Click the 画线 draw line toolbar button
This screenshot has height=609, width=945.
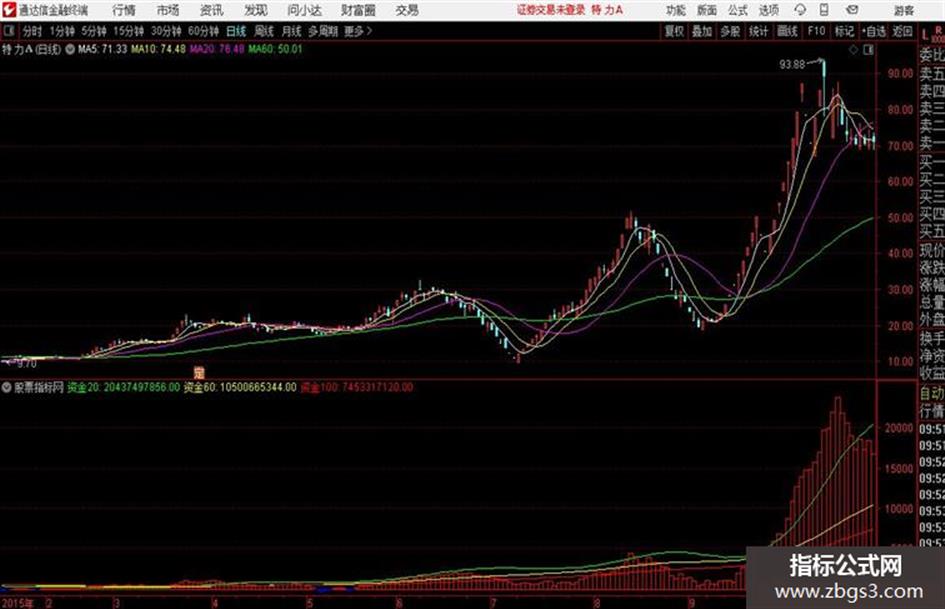pyautogui.click(x=787, y=31)
